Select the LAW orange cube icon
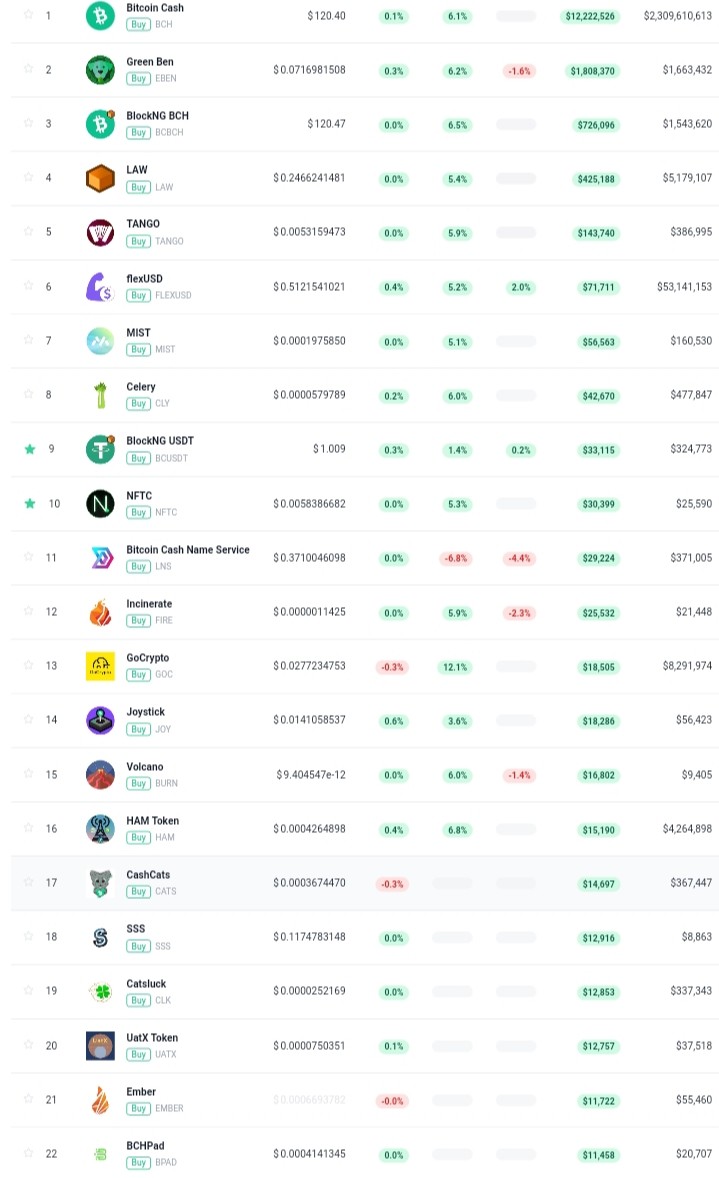Viewport: 719px width, 1178px height. tap(100, 178)
